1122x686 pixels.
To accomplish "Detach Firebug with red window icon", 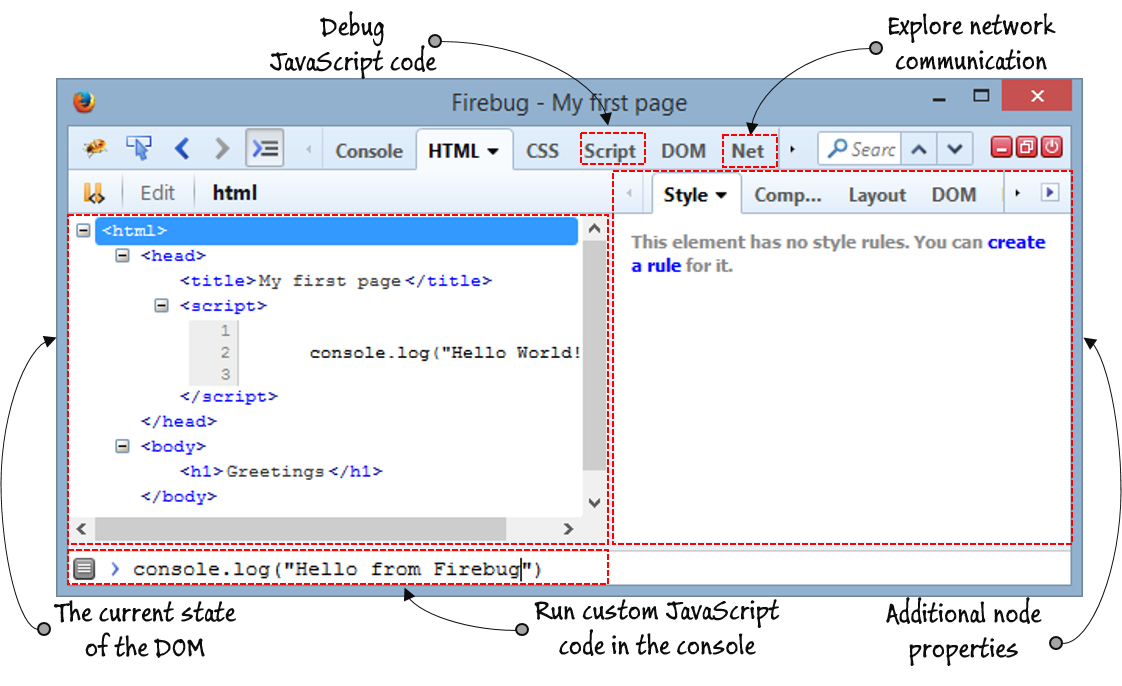I will [x=1027, y=147].
